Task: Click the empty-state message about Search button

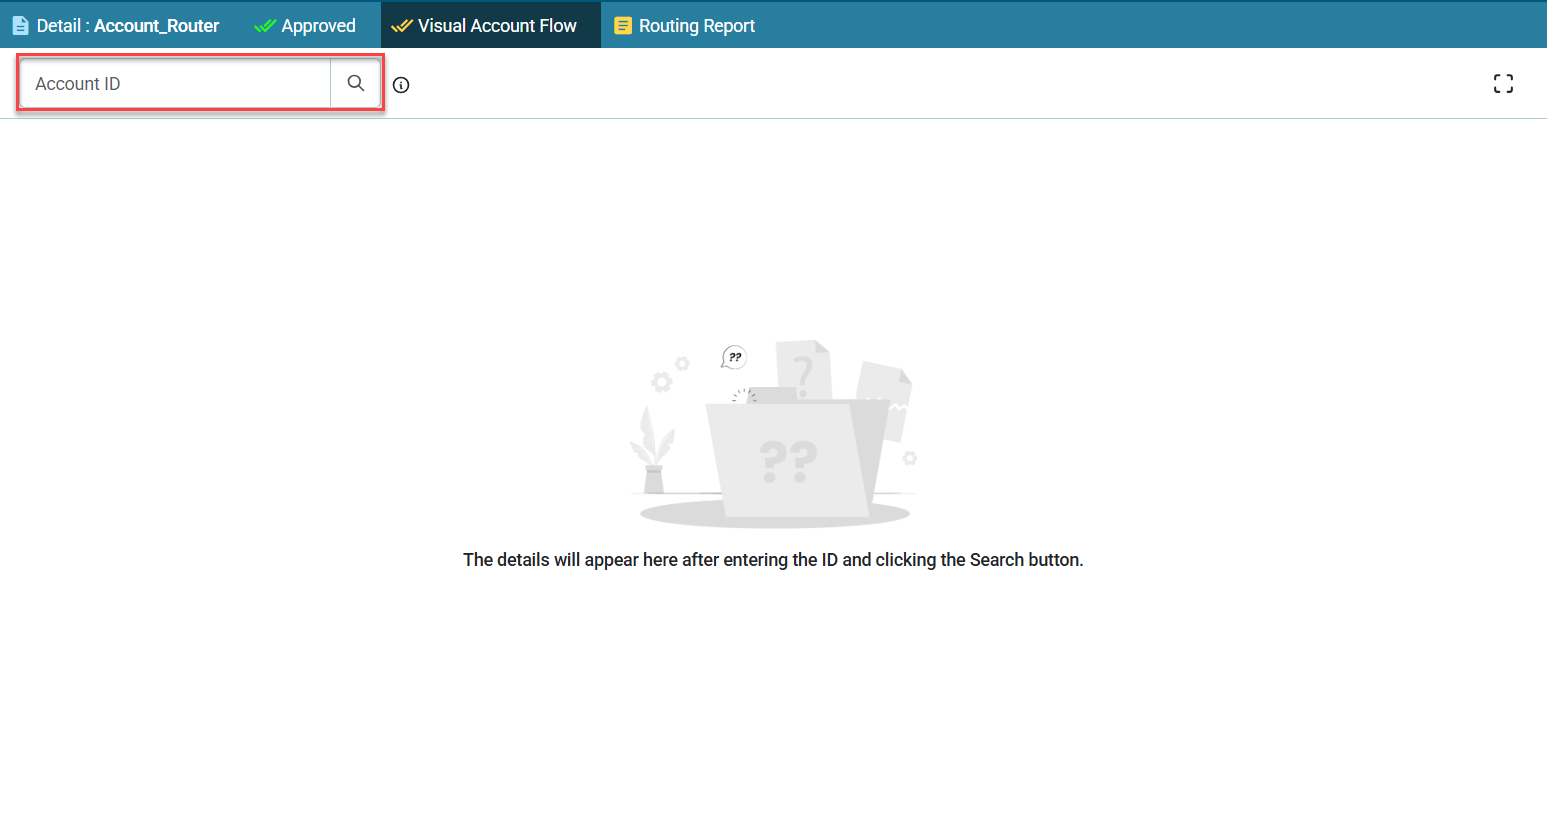Action: (773, 560)
